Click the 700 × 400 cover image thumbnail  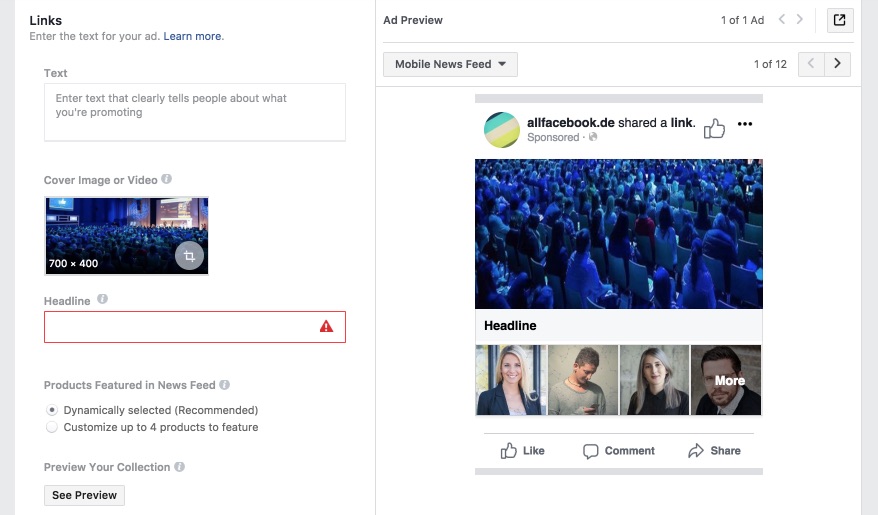pos(127,236)
